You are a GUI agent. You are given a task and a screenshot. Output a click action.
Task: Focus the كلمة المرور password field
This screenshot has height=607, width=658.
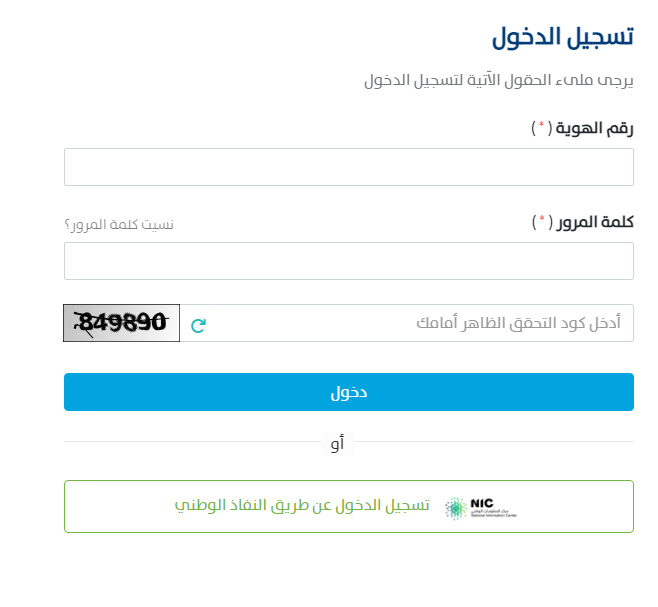click(x=348, y=261)
